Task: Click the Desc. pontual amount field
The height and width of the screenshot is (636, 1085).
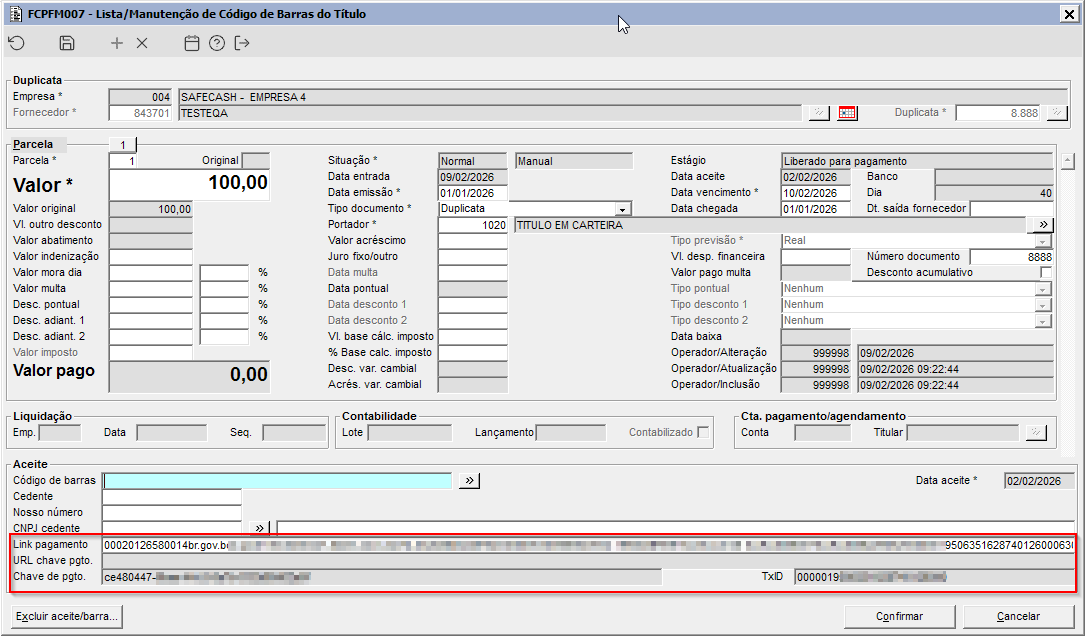Action: coord(151,305)
